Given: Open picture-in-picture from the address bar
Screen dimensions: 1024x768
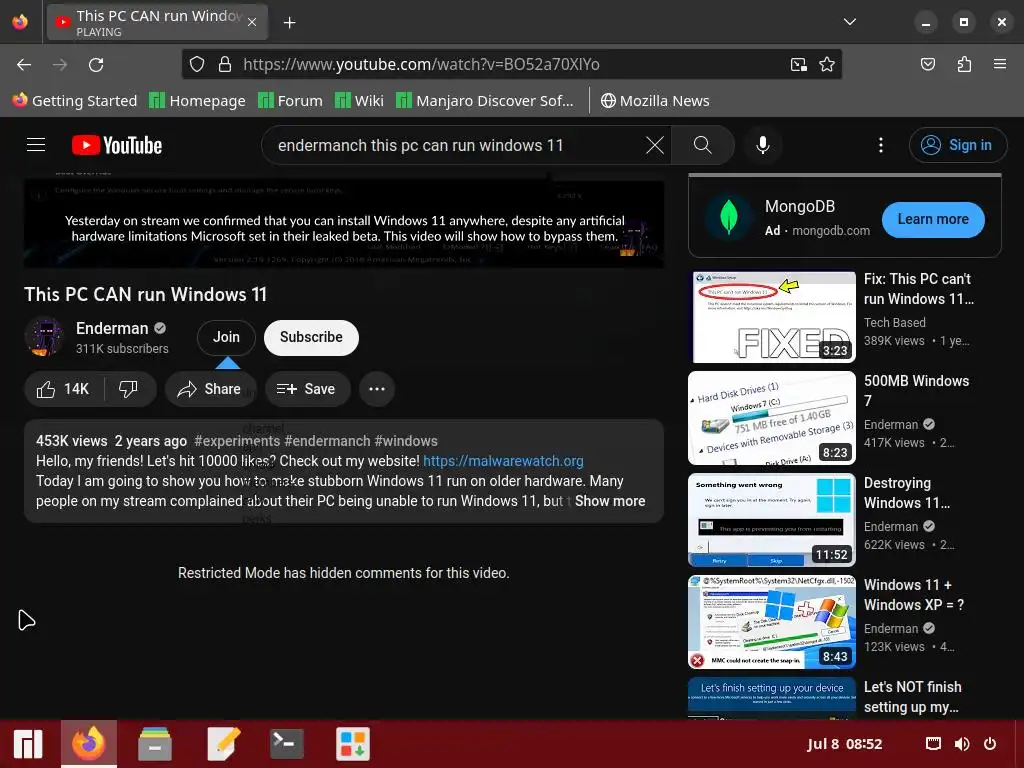Looking at the screenshot, I should (798, 65).
